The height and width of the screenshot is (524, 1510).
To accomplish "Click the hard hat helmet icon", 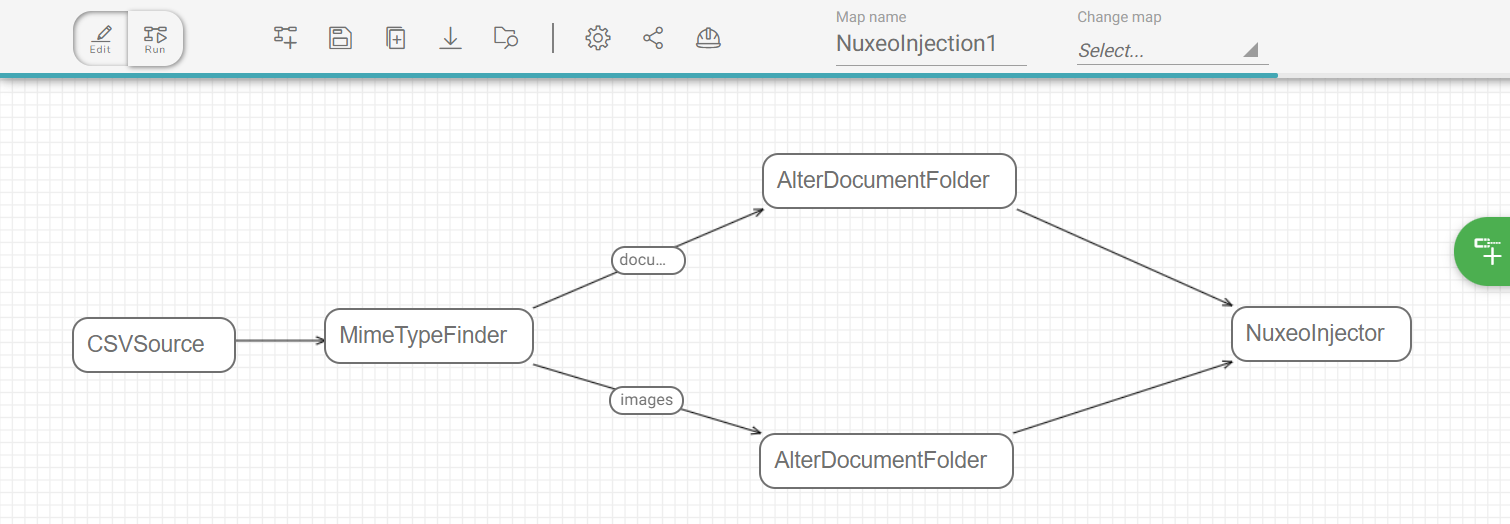I will coord(708,38).
